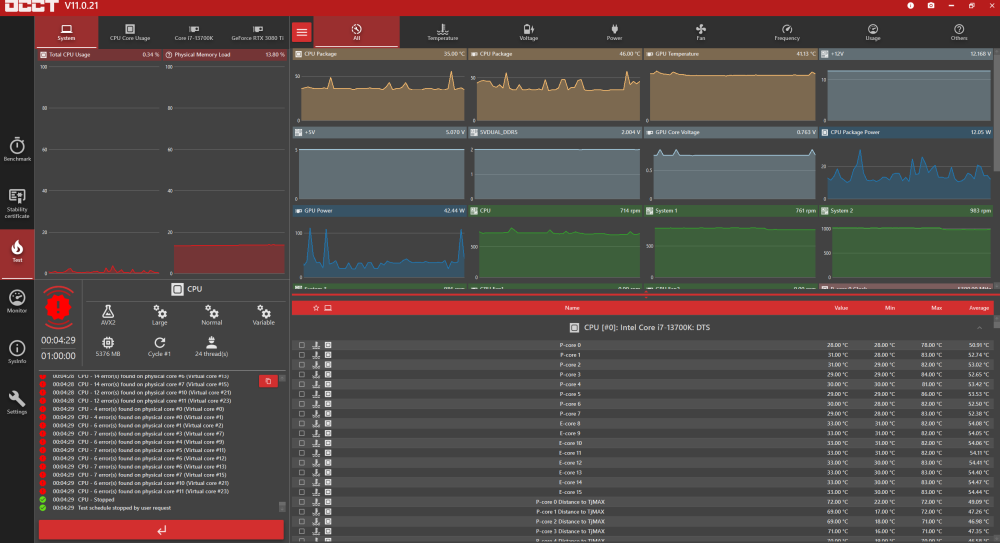Click the screenshot camera icon in title bar
1000x543 pixels.
930,6
